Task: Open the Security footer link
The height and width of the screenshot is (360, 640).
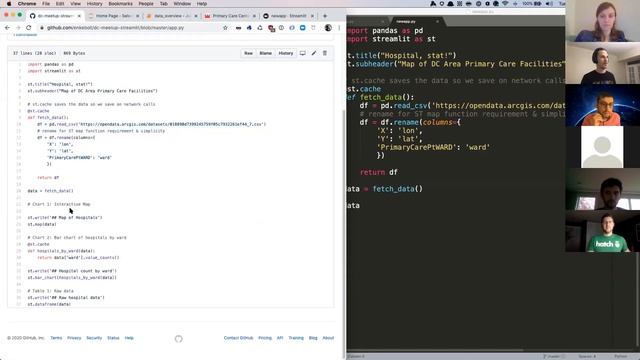Action: click(x=94, y=338)
